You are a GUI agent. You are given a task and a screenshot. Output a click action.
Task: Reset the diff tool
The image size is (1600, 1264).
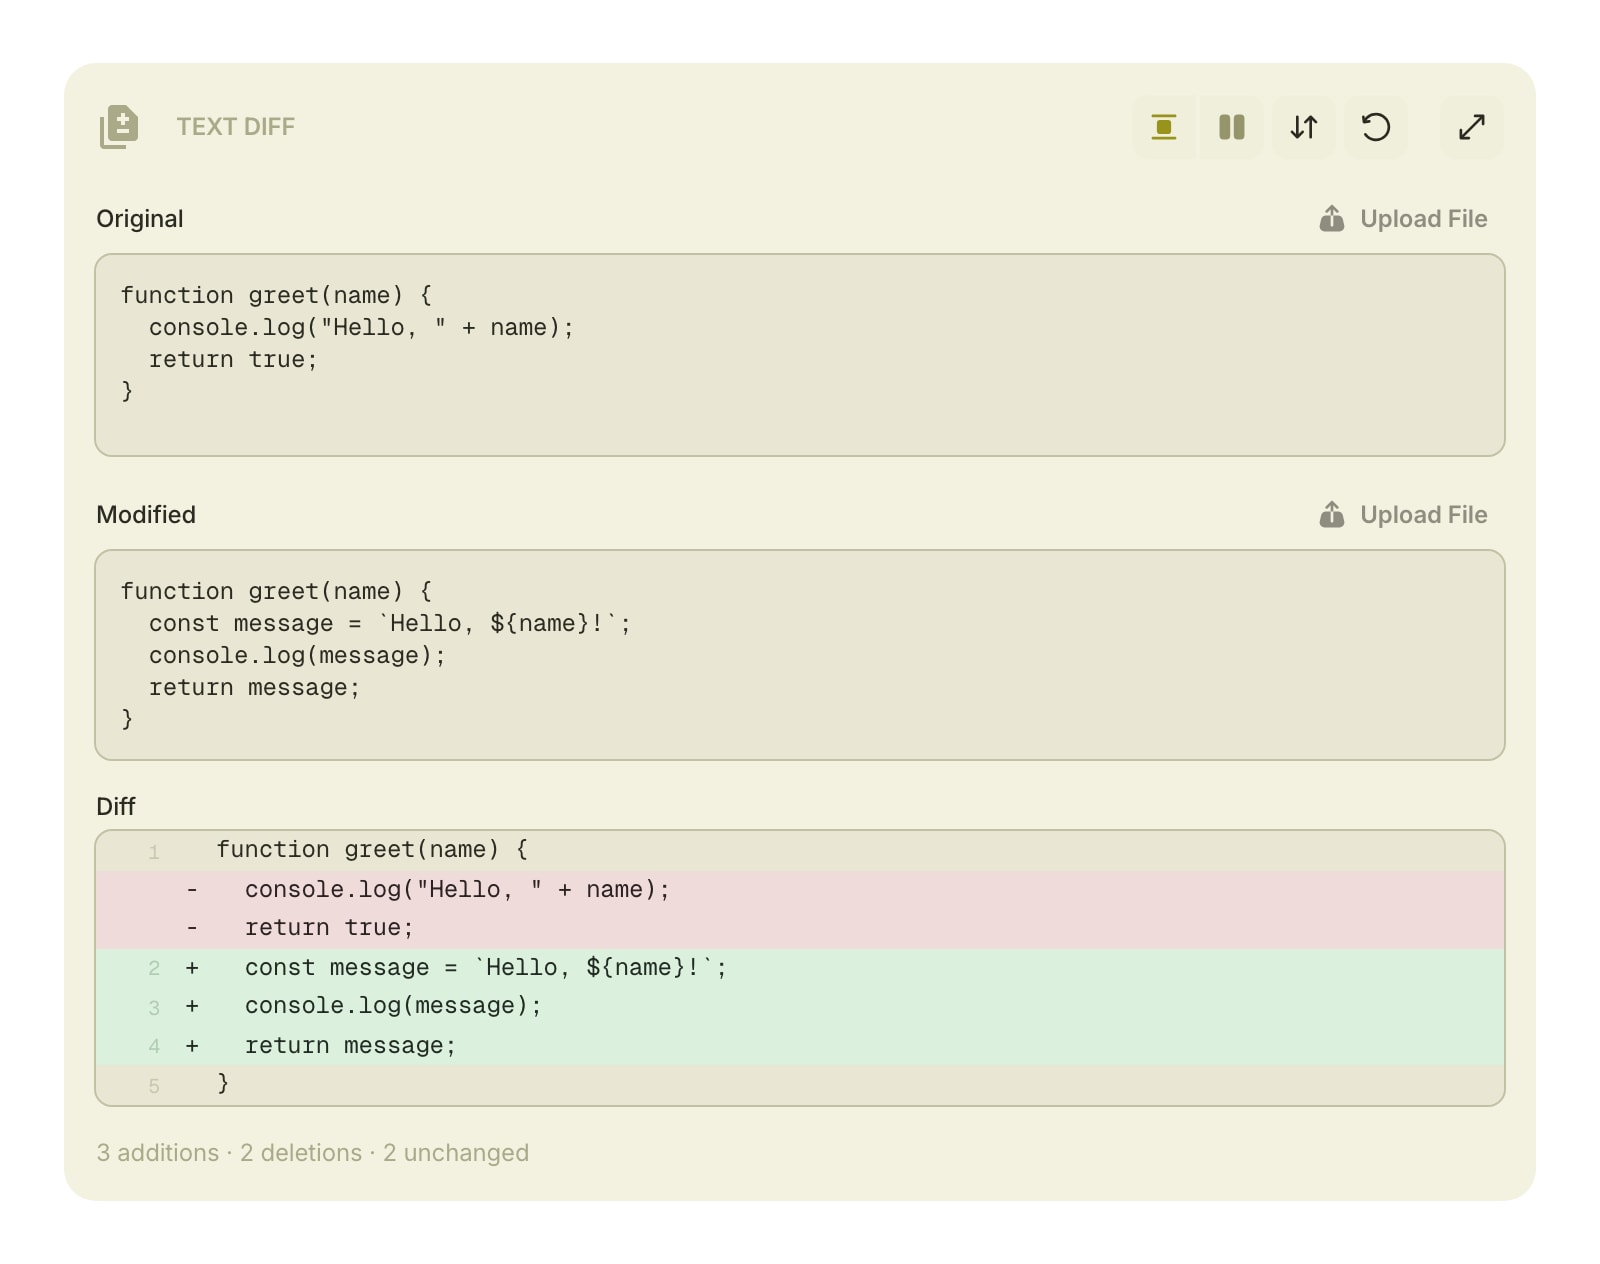[1375, 127]
